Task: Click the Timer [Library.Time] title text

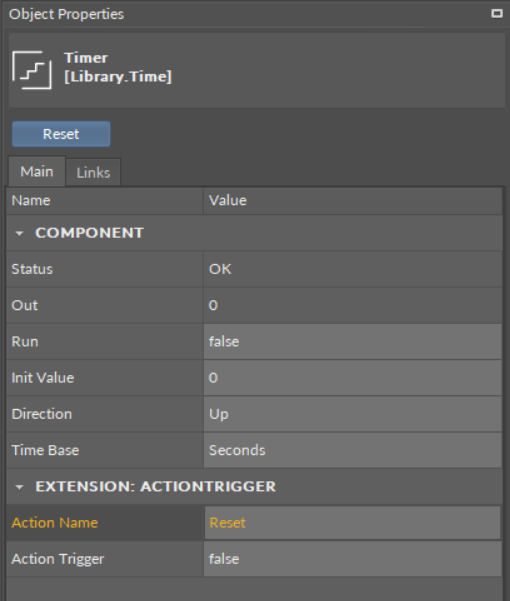Action: click(x=118, y=67)
